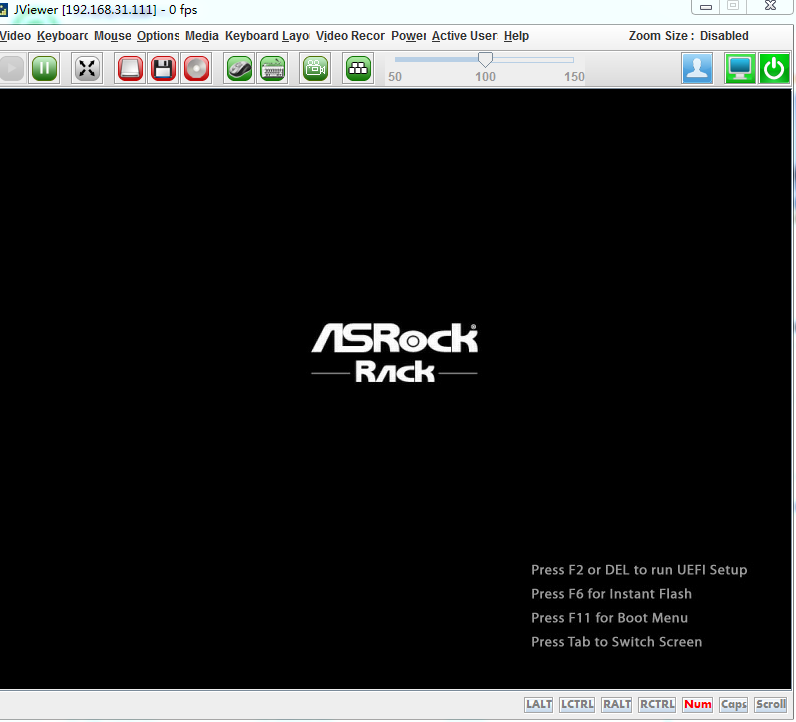Click the green Power status button

(x=773, y=68)
